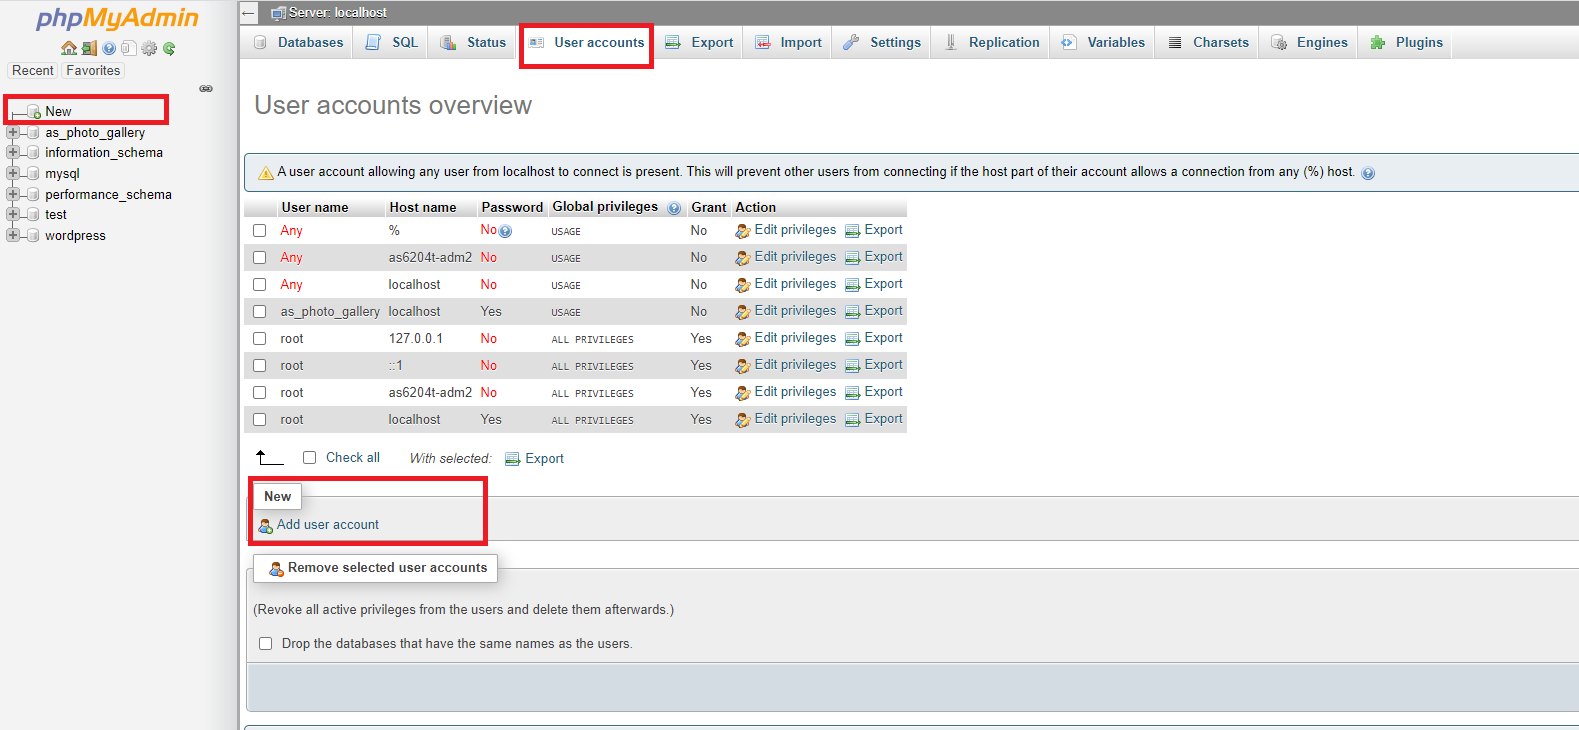The width and height of the screenshot is (1579, 730).
Task: Edit privileges for root at 127.0.0.1
Action: point(794,338)
